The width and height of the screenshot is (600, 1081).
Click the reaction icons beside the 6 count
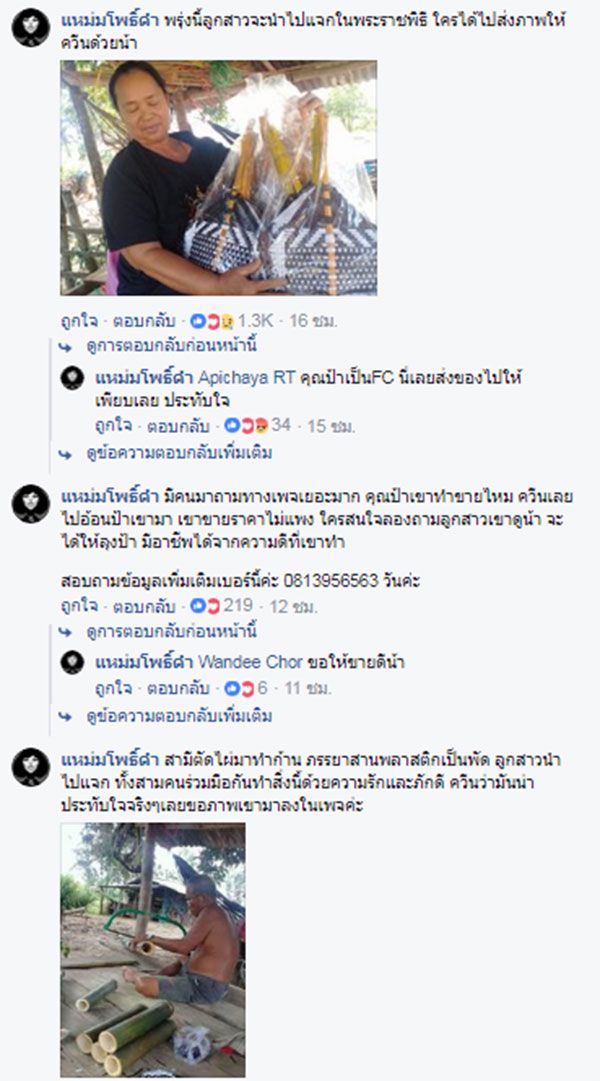tap(240, 688)
